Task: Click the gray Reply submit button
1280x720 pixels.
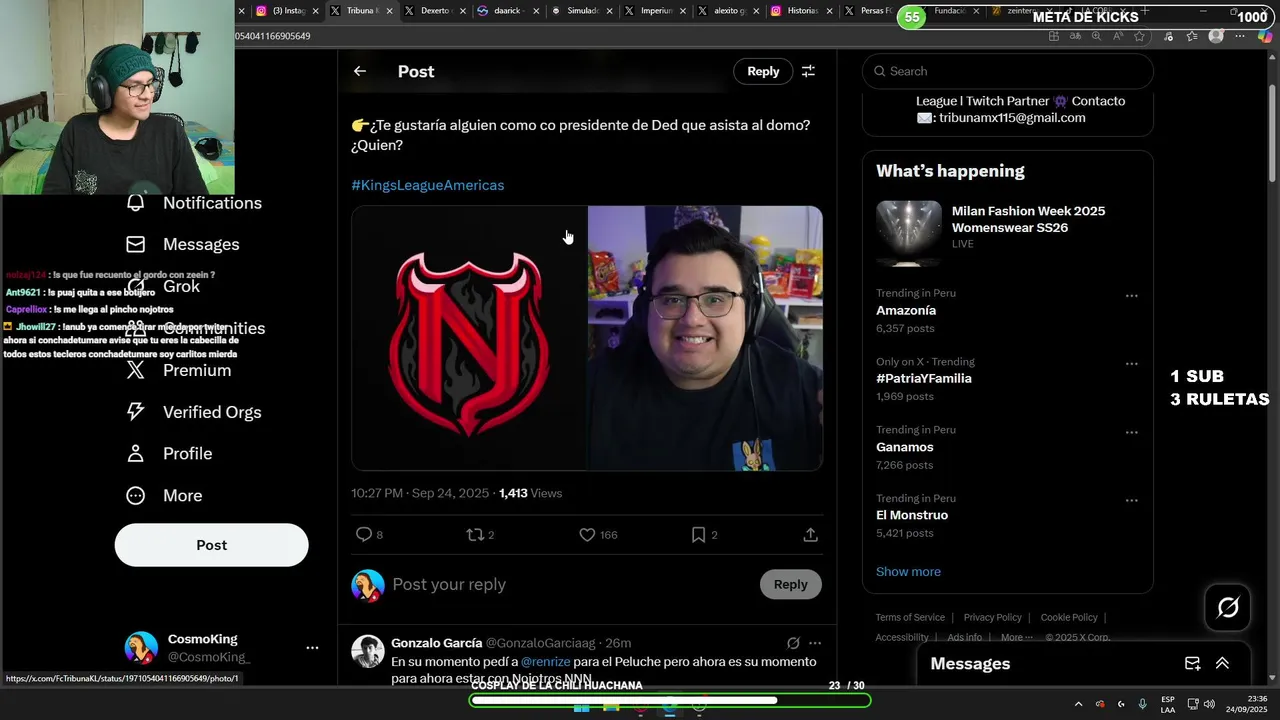Action: [x=790, y=584]
